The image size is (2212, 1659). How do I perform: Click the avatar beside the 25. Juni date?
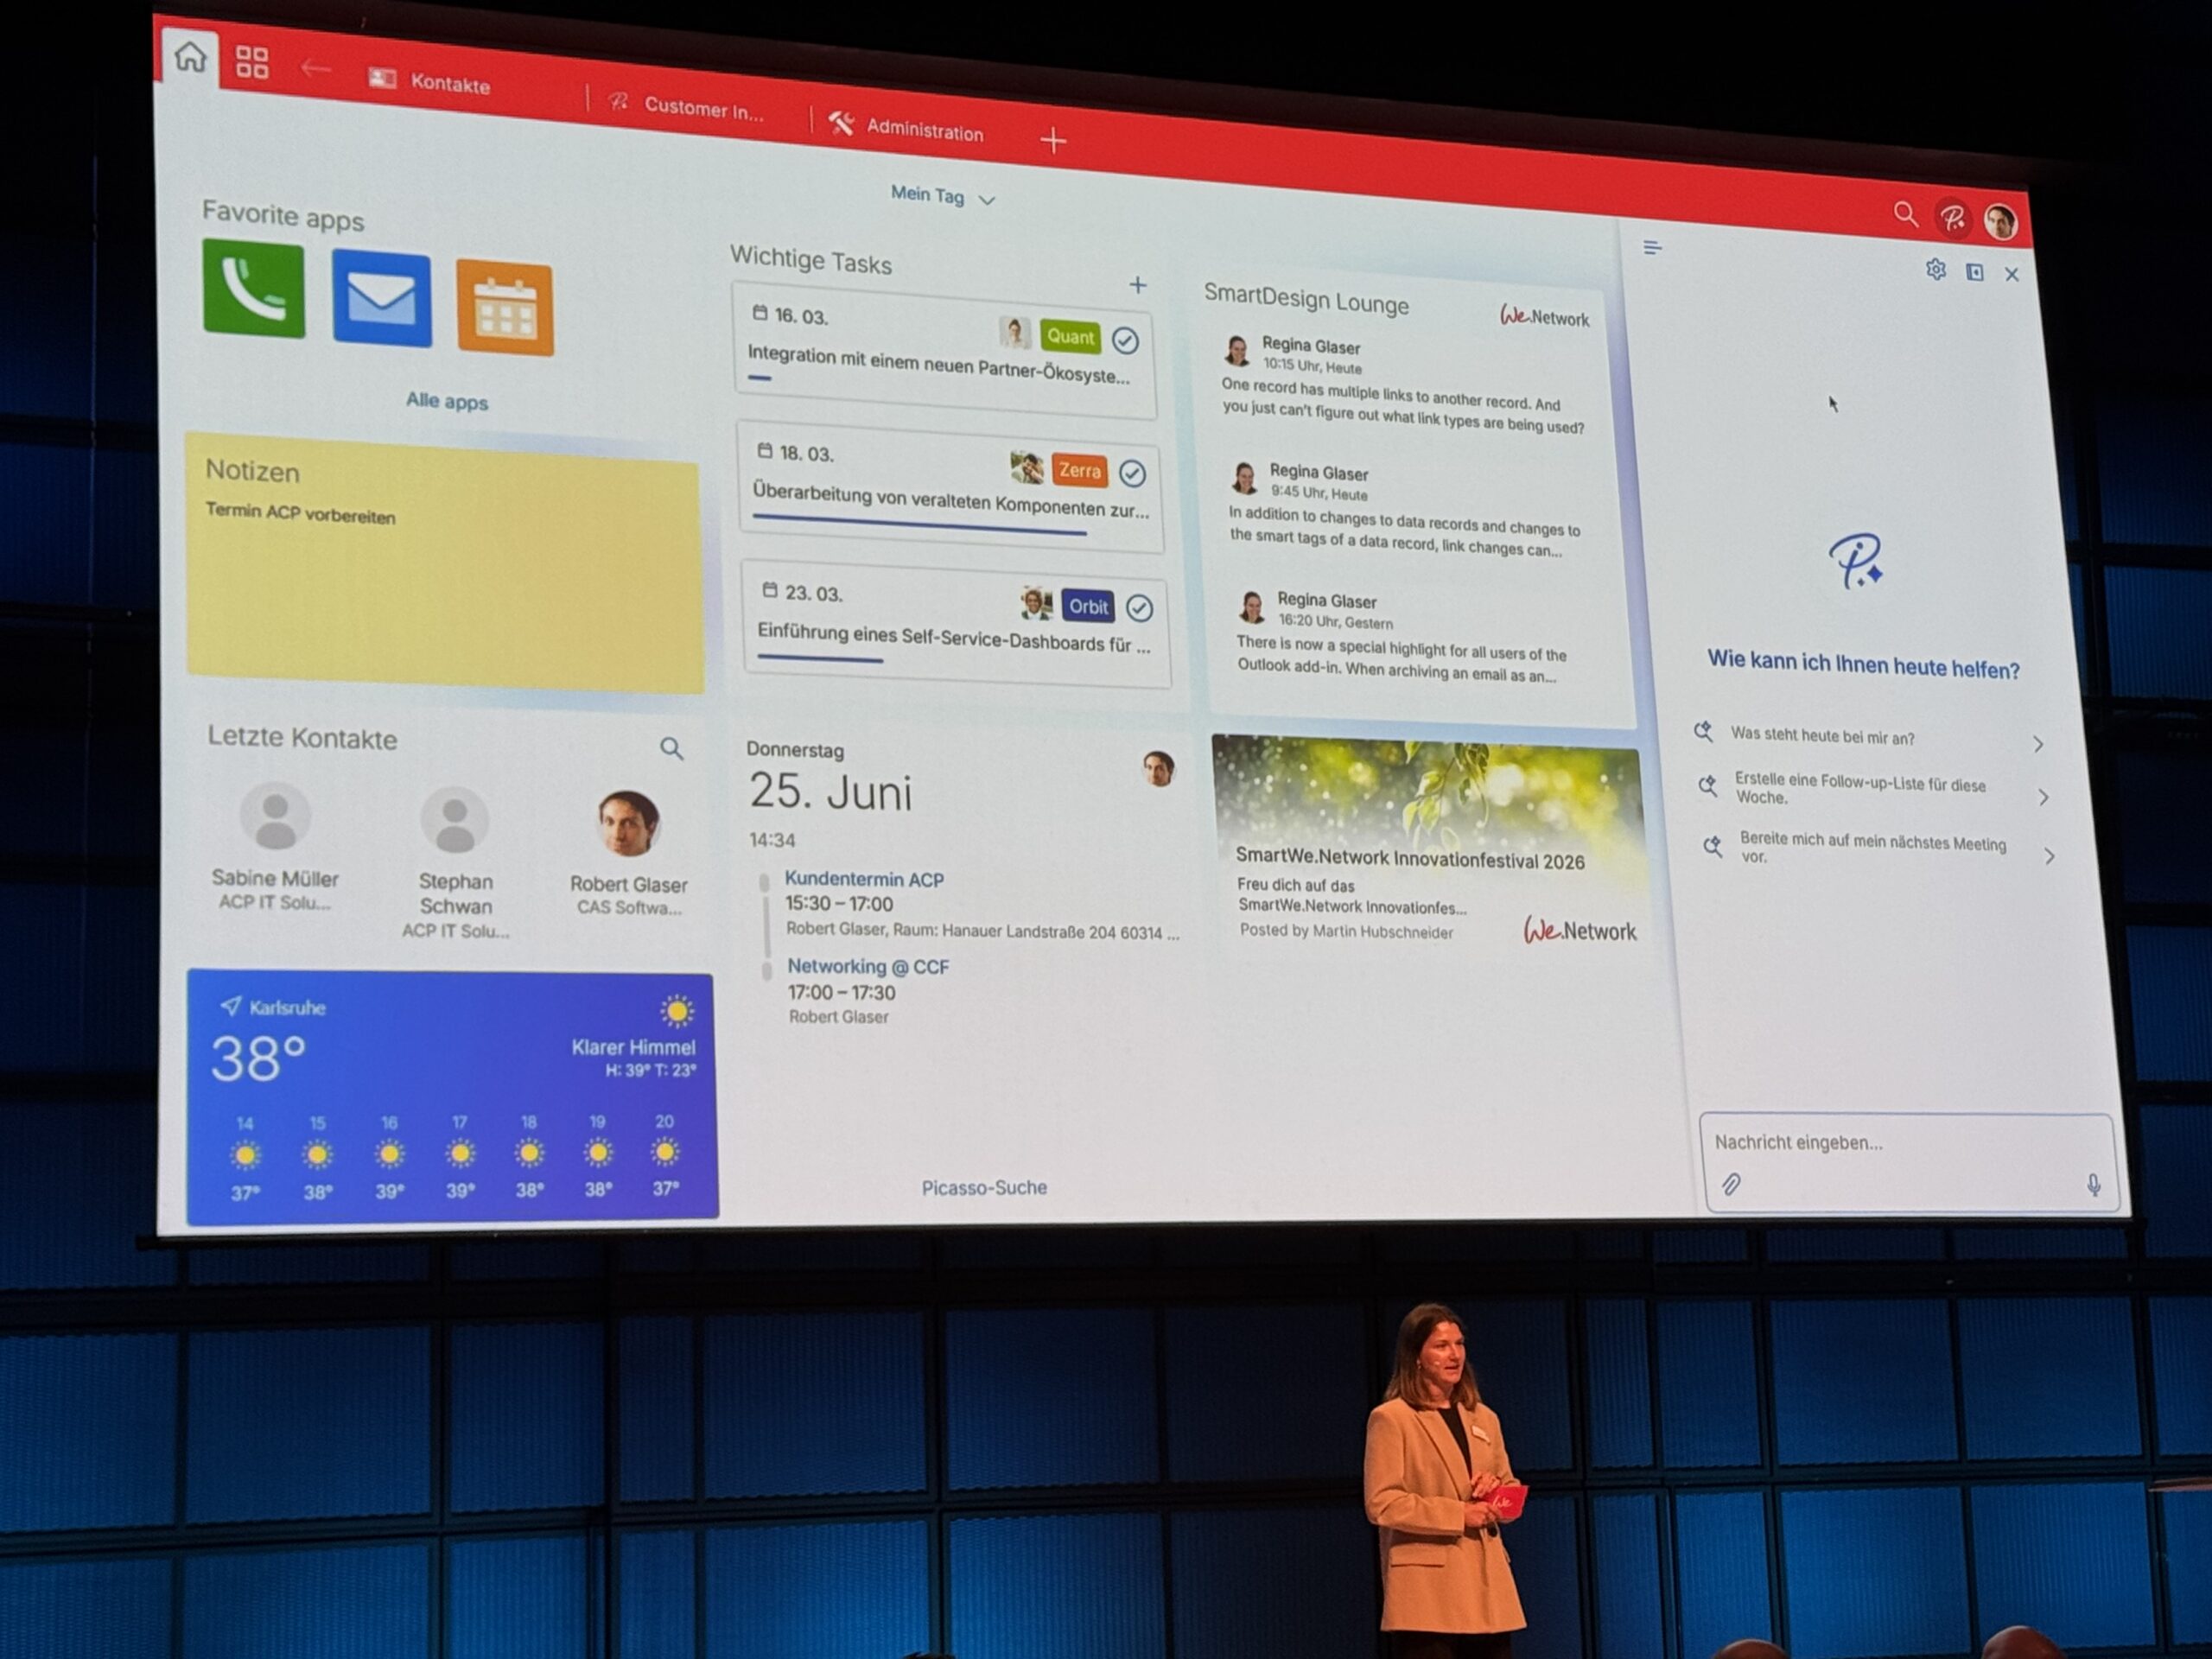[1158, 768]
